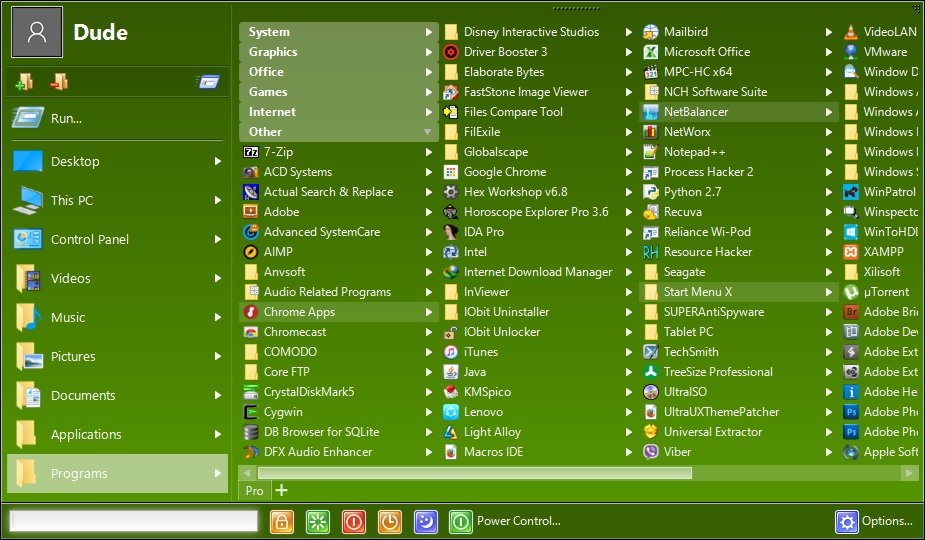This screenshot has width=925, height=540.
Task: Click the orange Lock button
Action: pos(282,522)
